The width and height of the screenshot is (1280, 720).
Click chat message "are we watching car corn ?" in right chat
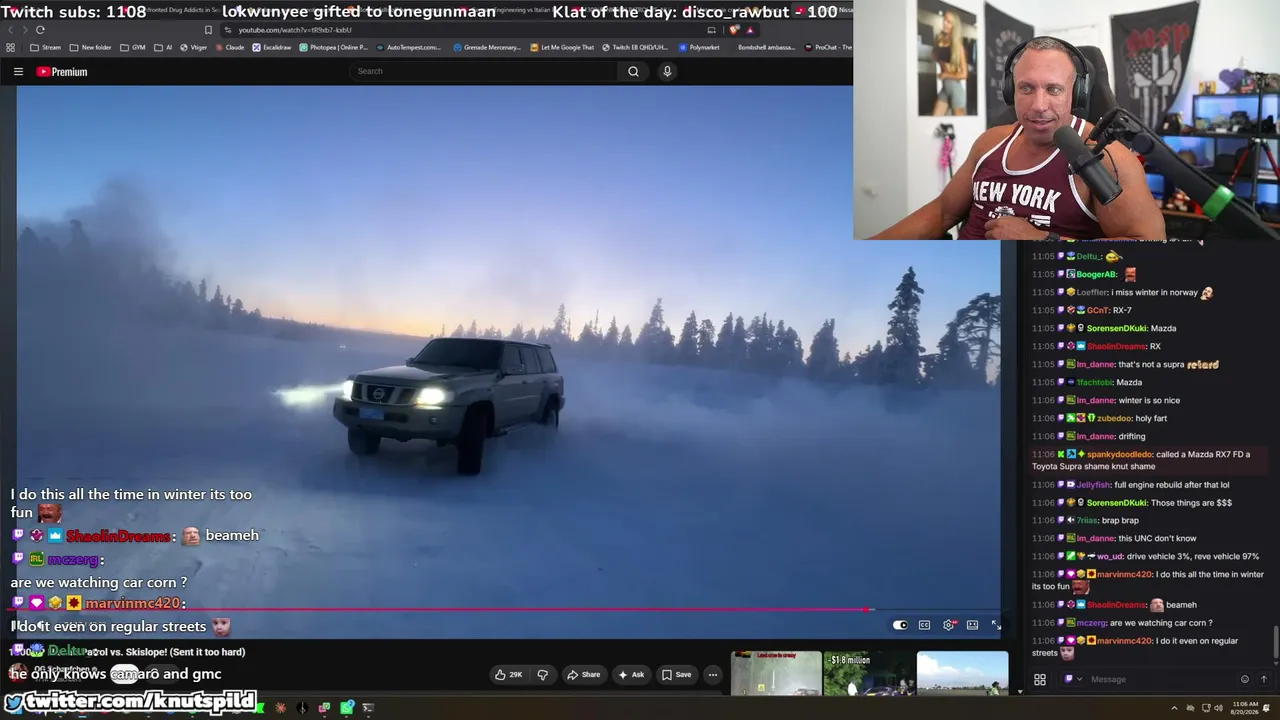pos(1161,622)
